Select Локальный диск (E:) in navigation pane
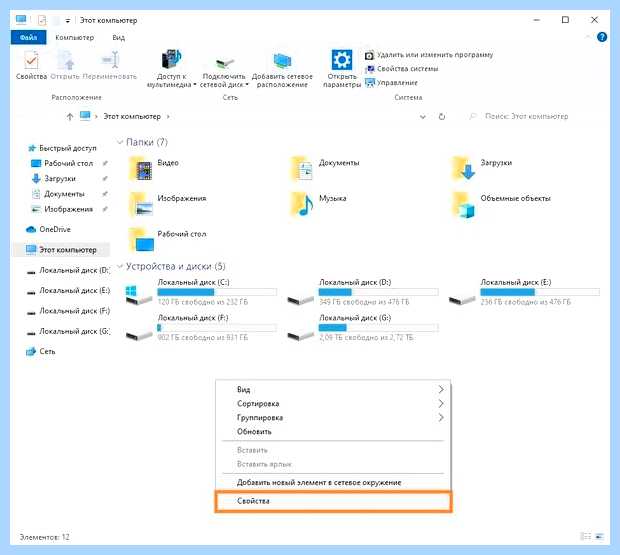Viewport: 620px width, 555px height. point(68,291)
